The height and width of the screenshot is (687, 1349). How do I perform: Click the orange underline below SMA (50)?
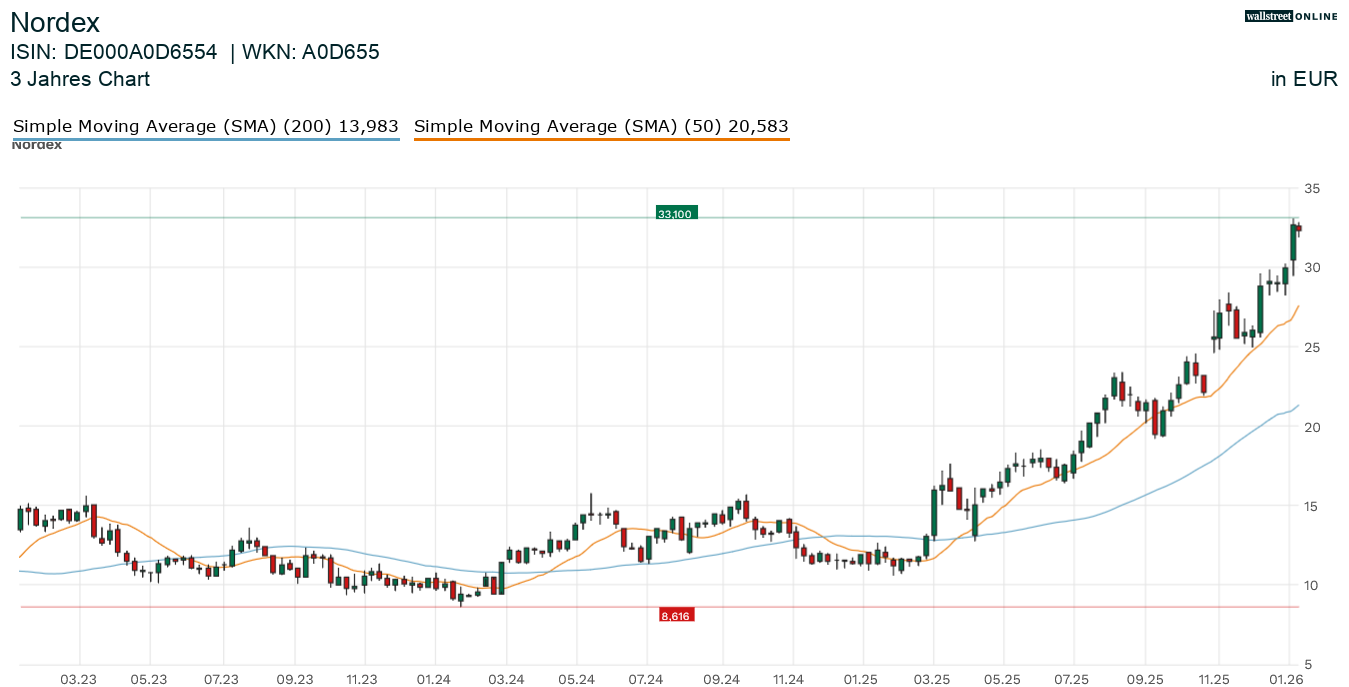pyautogui.click(x=601, y=139)
